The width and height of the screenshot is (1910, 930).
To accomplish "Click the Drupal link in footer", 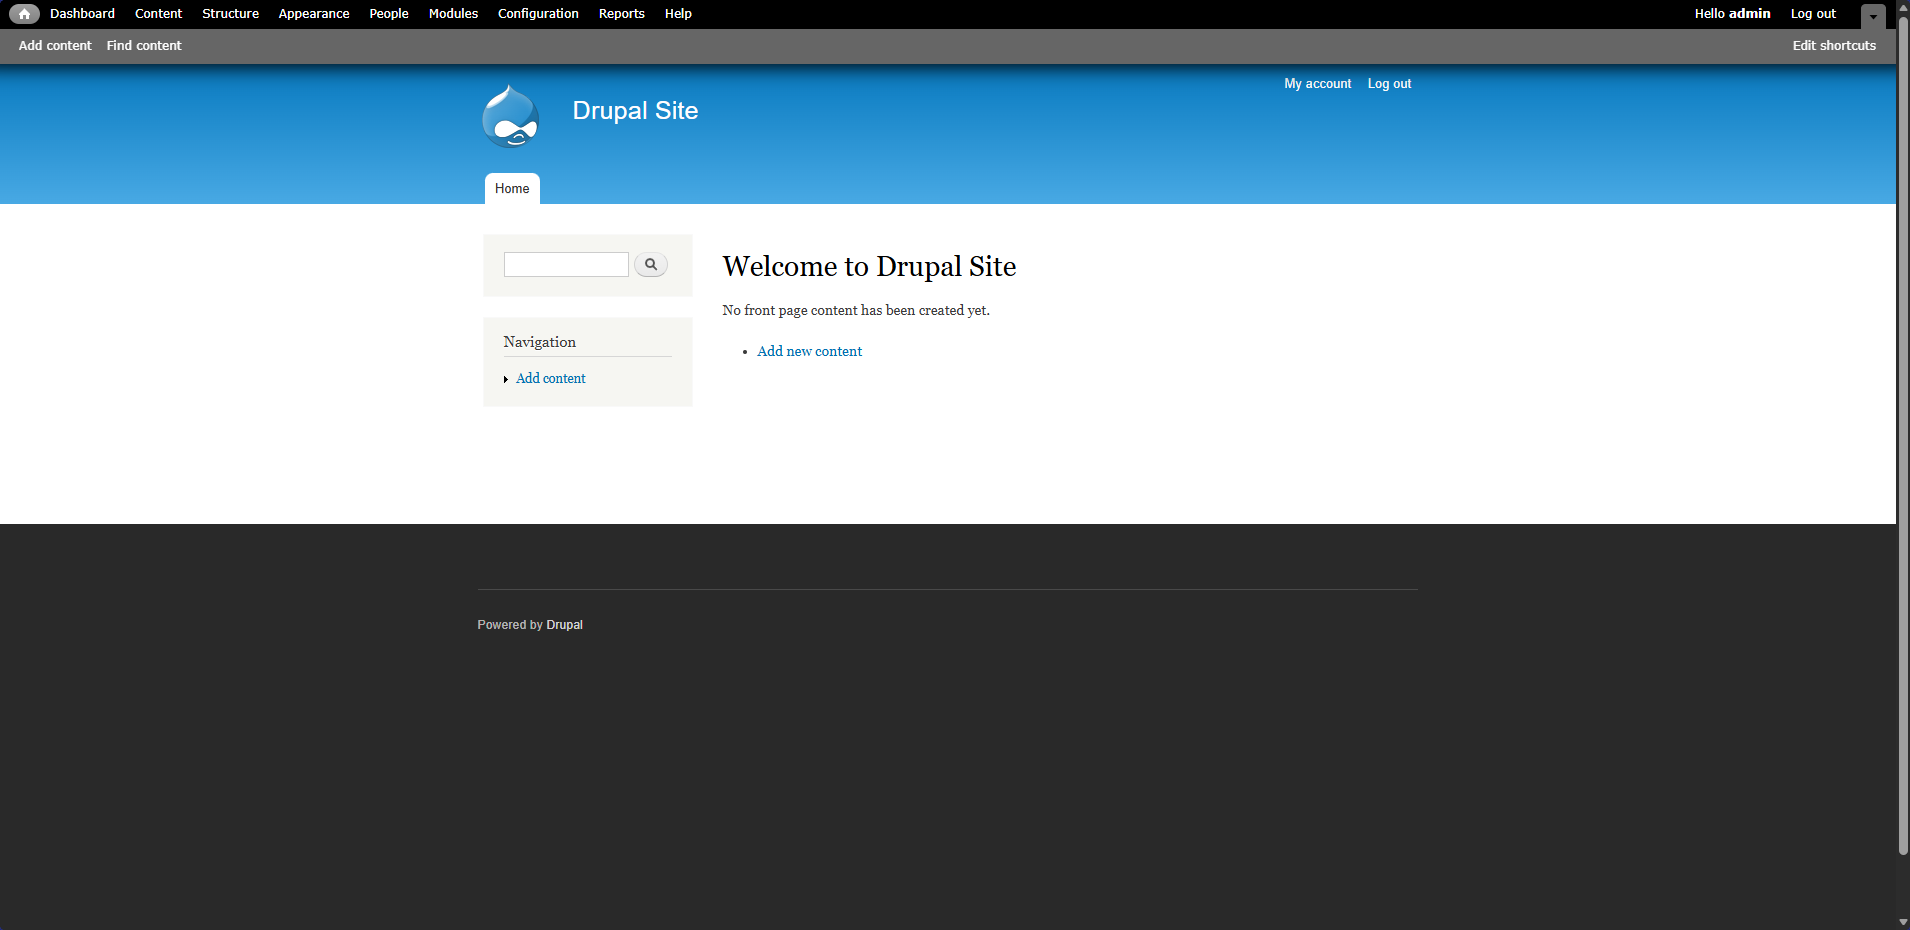I will (x=564, y=625).
